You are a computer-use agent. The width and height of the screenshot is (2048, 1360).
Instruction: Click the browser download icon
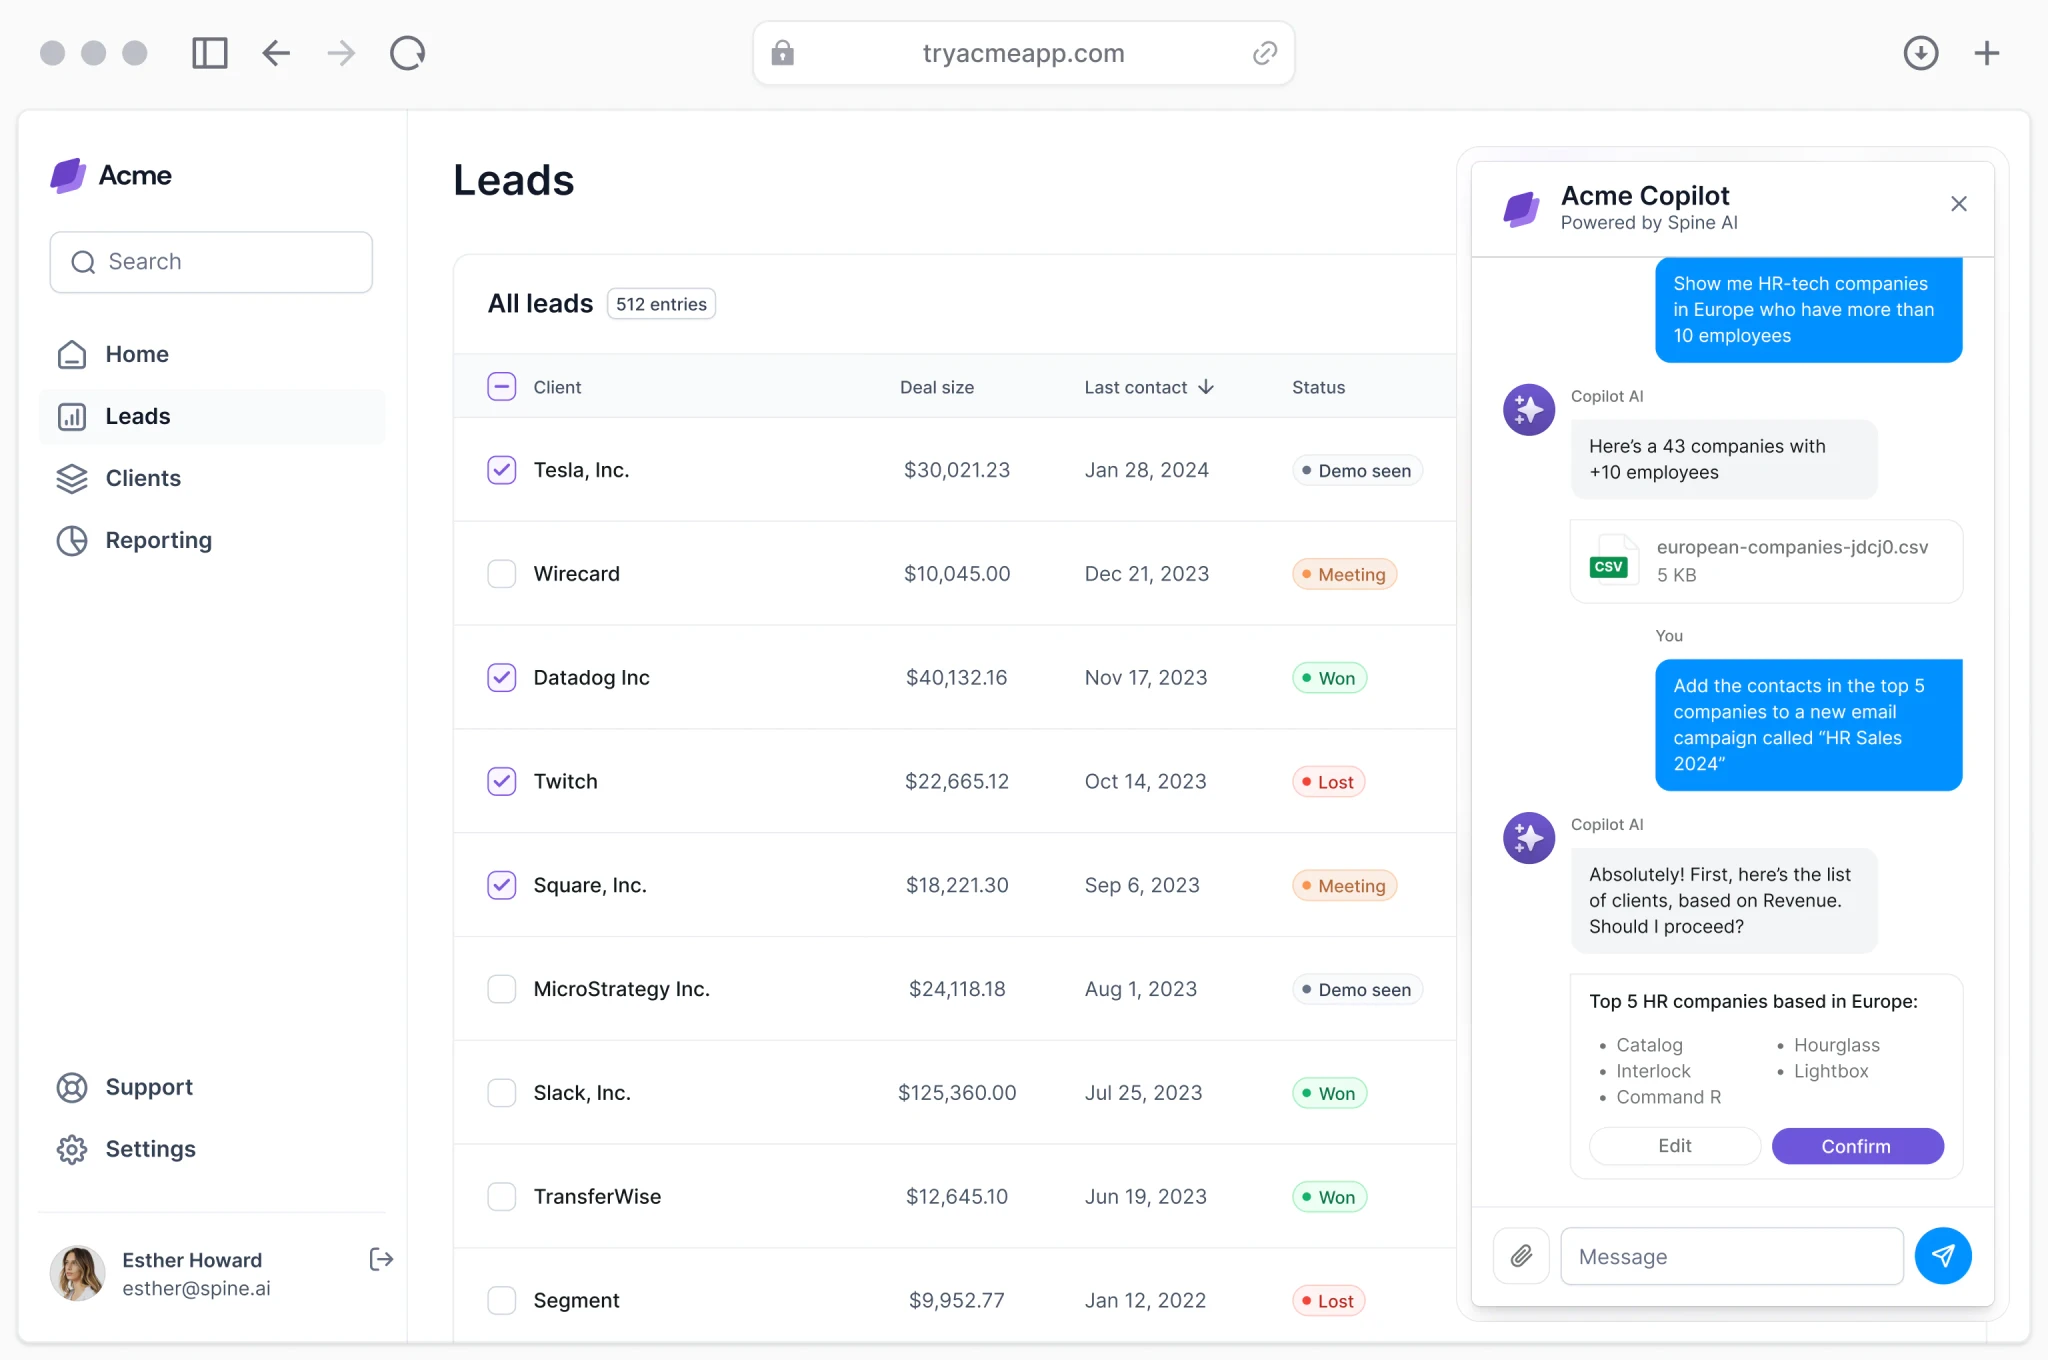tap(1921, 53)
